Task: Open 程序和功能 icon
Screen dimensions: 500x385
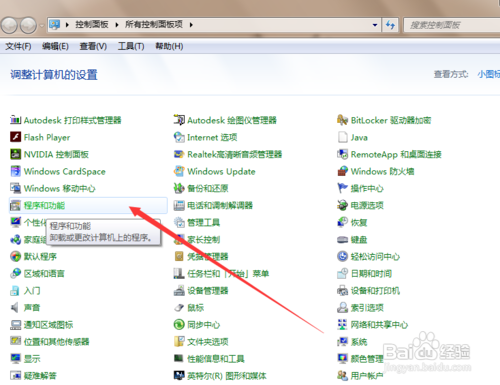Action: point(15,205)
